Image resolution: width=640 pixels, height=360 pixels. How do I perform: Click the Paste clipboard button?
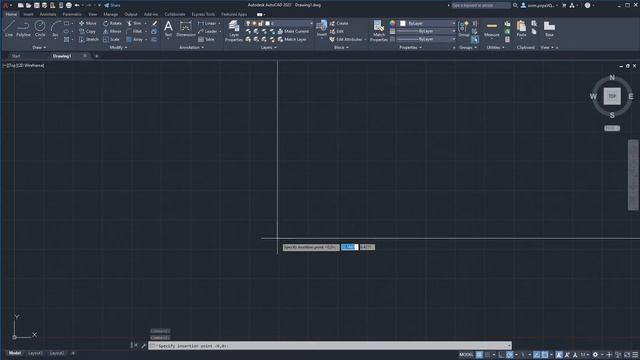pos(521,29)
